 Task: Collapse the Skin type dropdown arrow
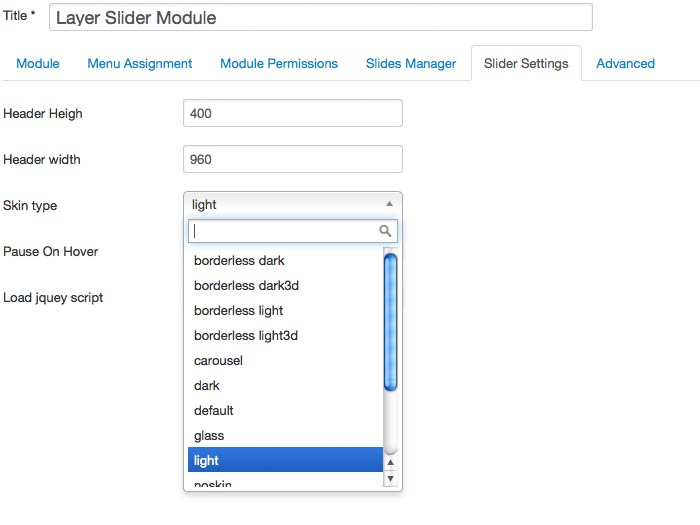pos(389,204)
